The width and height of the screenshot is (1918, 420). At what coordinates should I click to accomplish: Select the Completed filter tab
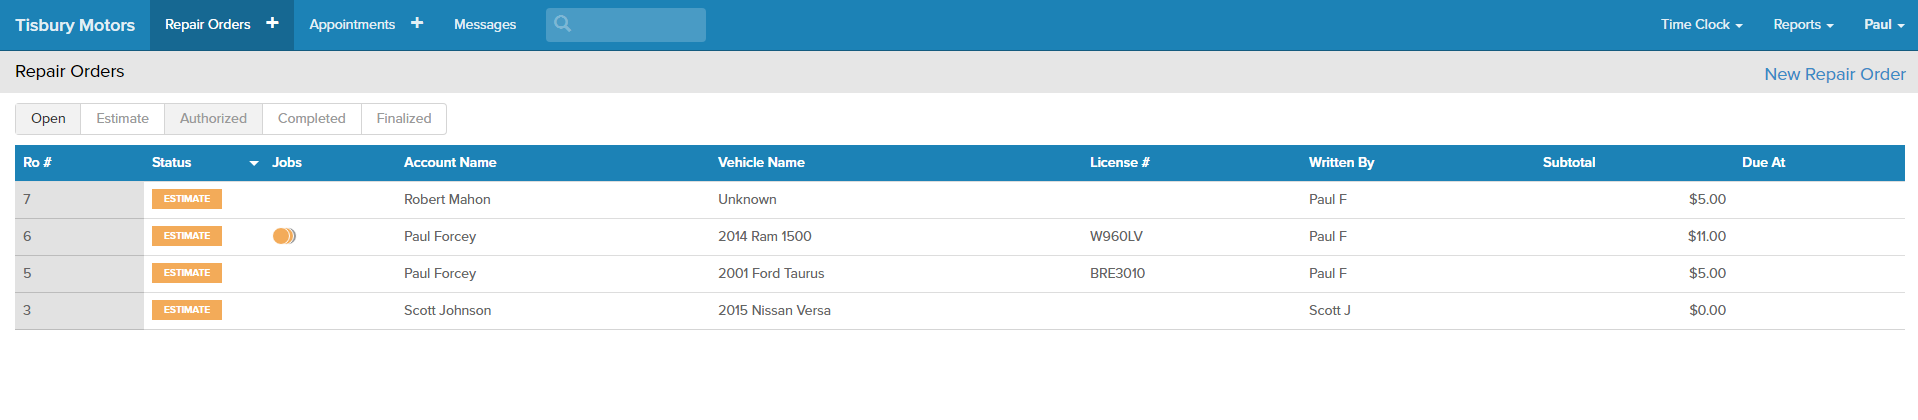[311, 118]
